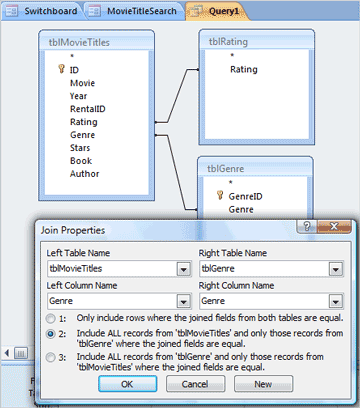Click the tblGenre table title bar
The image size is (360, 408).
click(255, 168)
